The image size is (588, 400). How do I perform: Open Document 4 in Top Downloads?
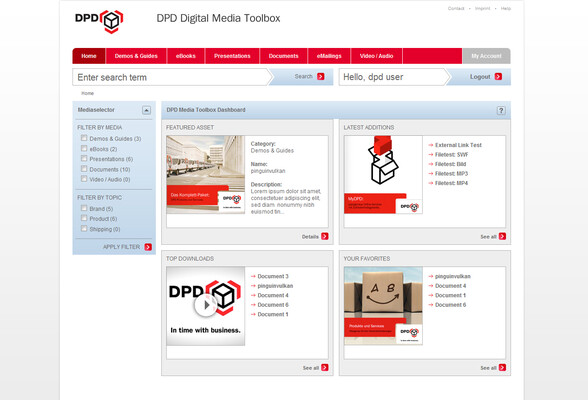[x=273, y=295]
